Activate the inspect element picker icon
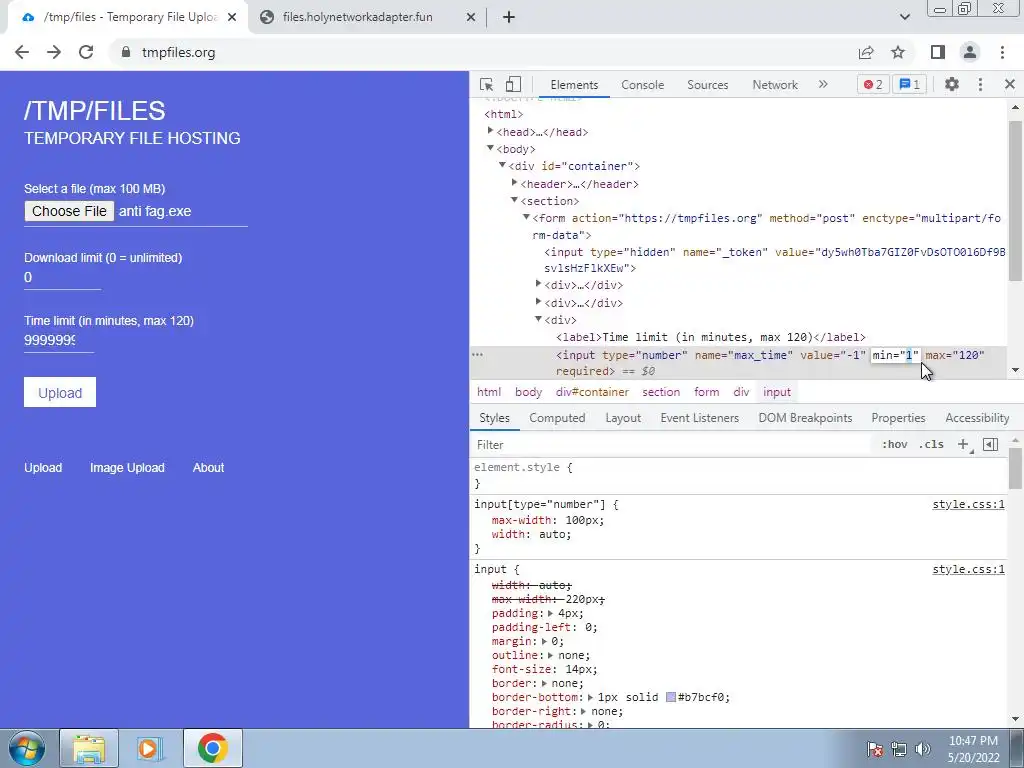Image resolution: width=1024 pixels, height=768 pixels. point(486,84)
